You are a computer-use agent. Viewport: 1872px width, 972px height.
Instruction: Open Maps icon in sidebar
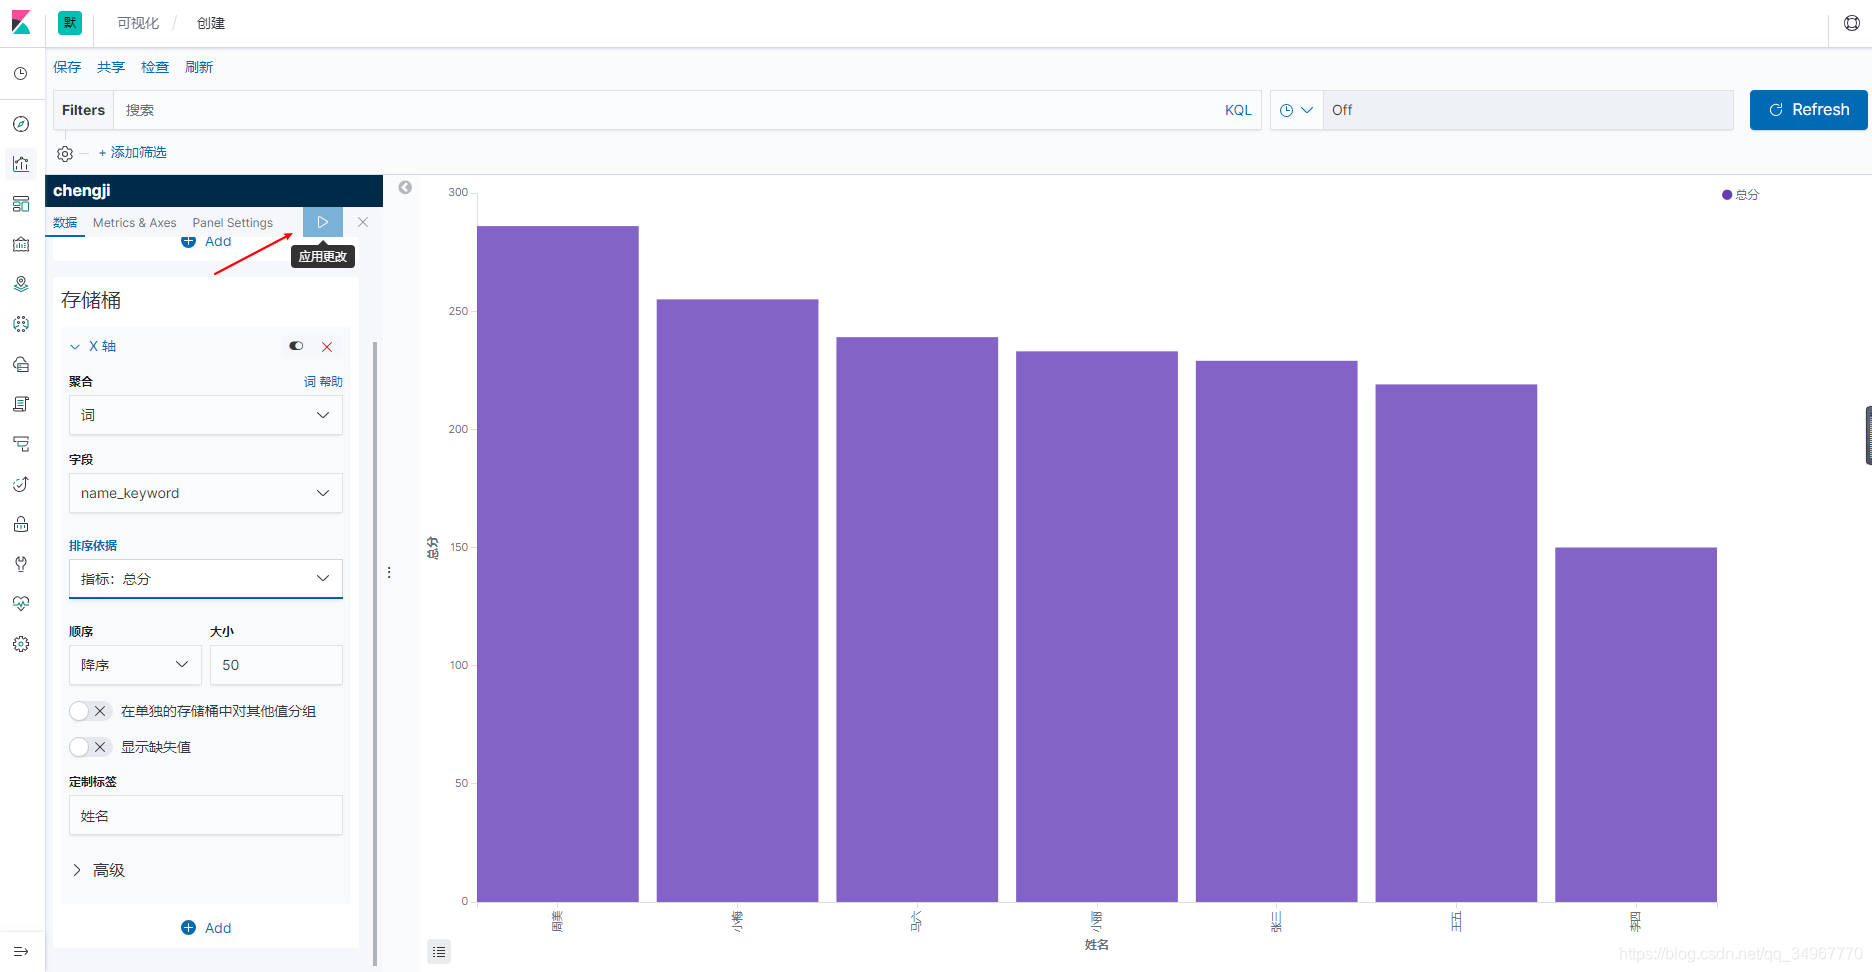21,284
